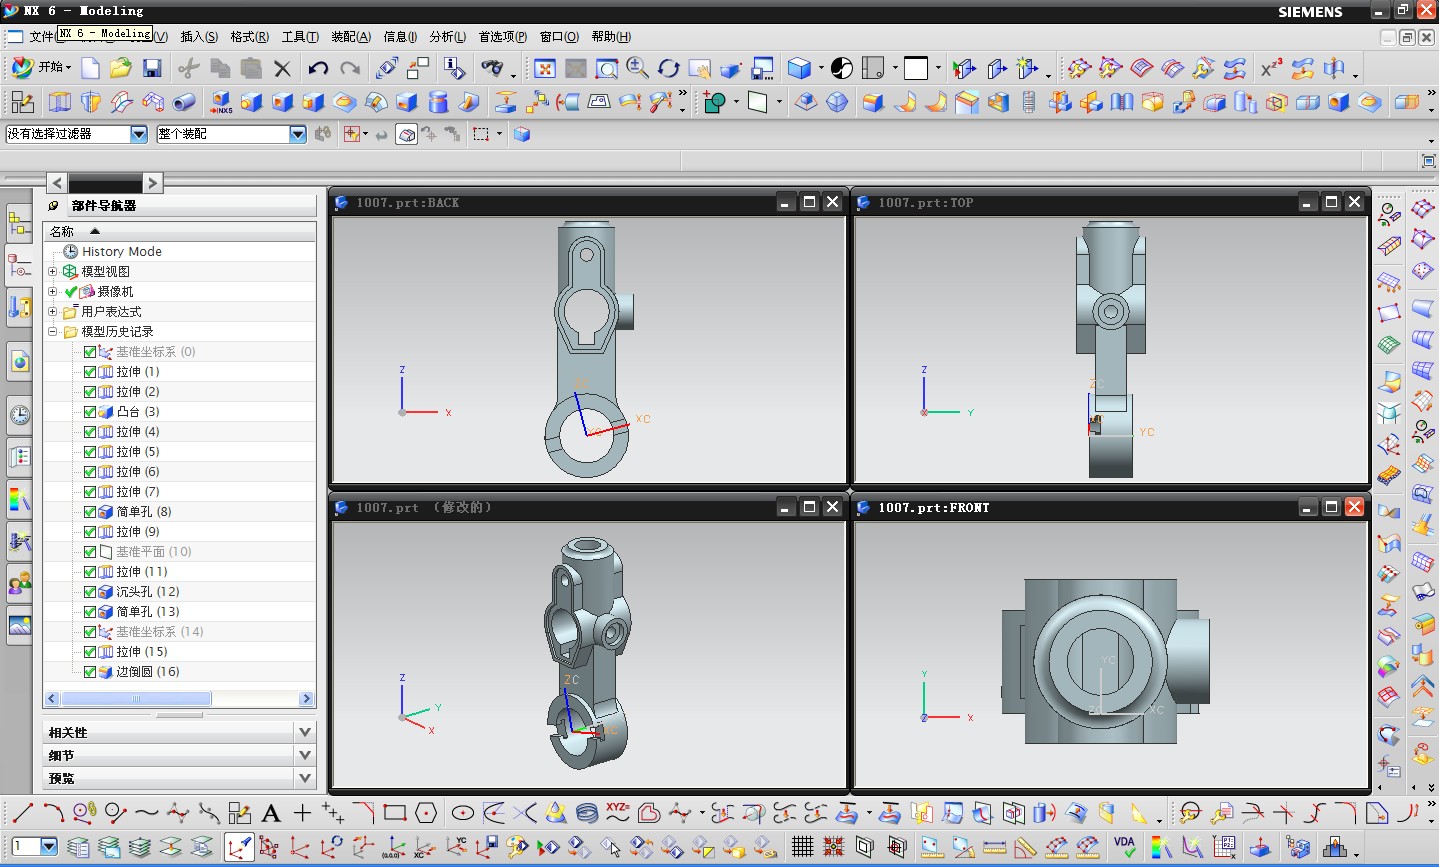Click the 开始 start button
The height and width of the screenshot is (867, 1439).
pos(40,67)
